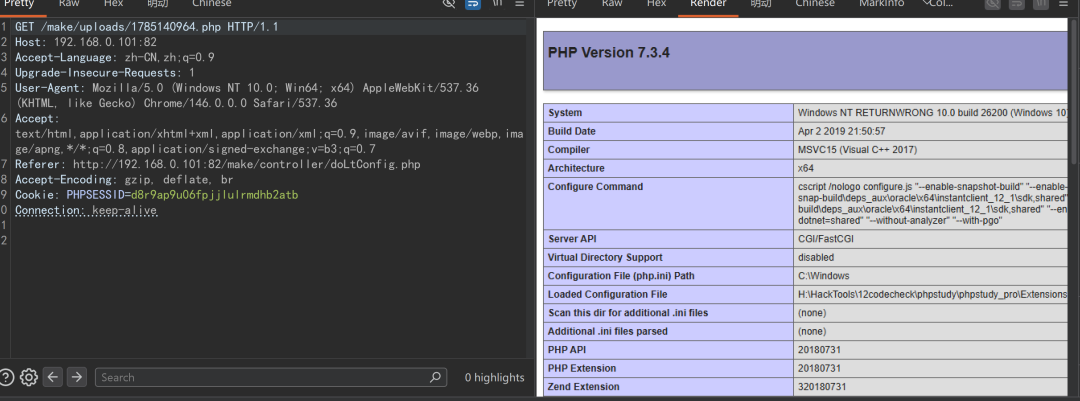Open the request Chinese tab

pos(211,4)
